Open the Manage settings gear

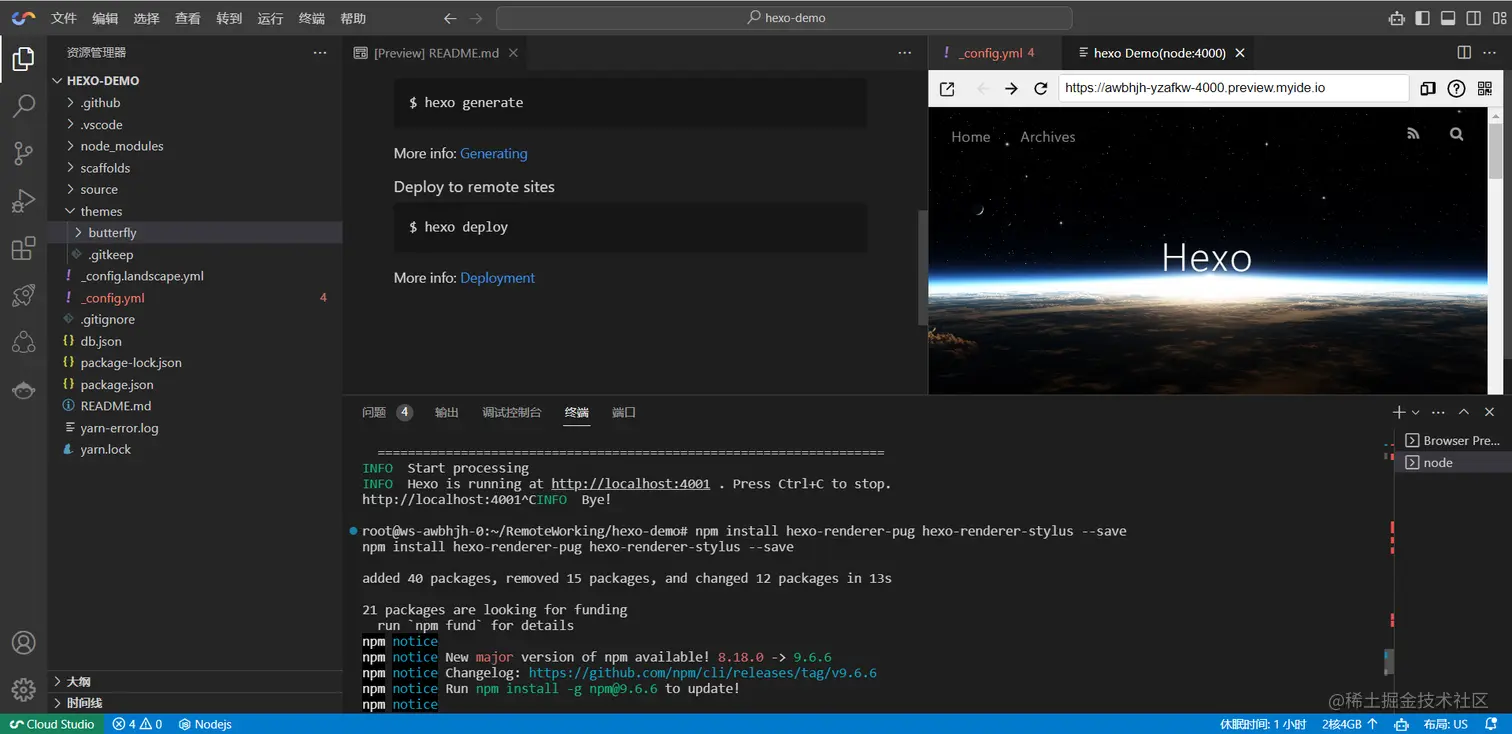23,690
